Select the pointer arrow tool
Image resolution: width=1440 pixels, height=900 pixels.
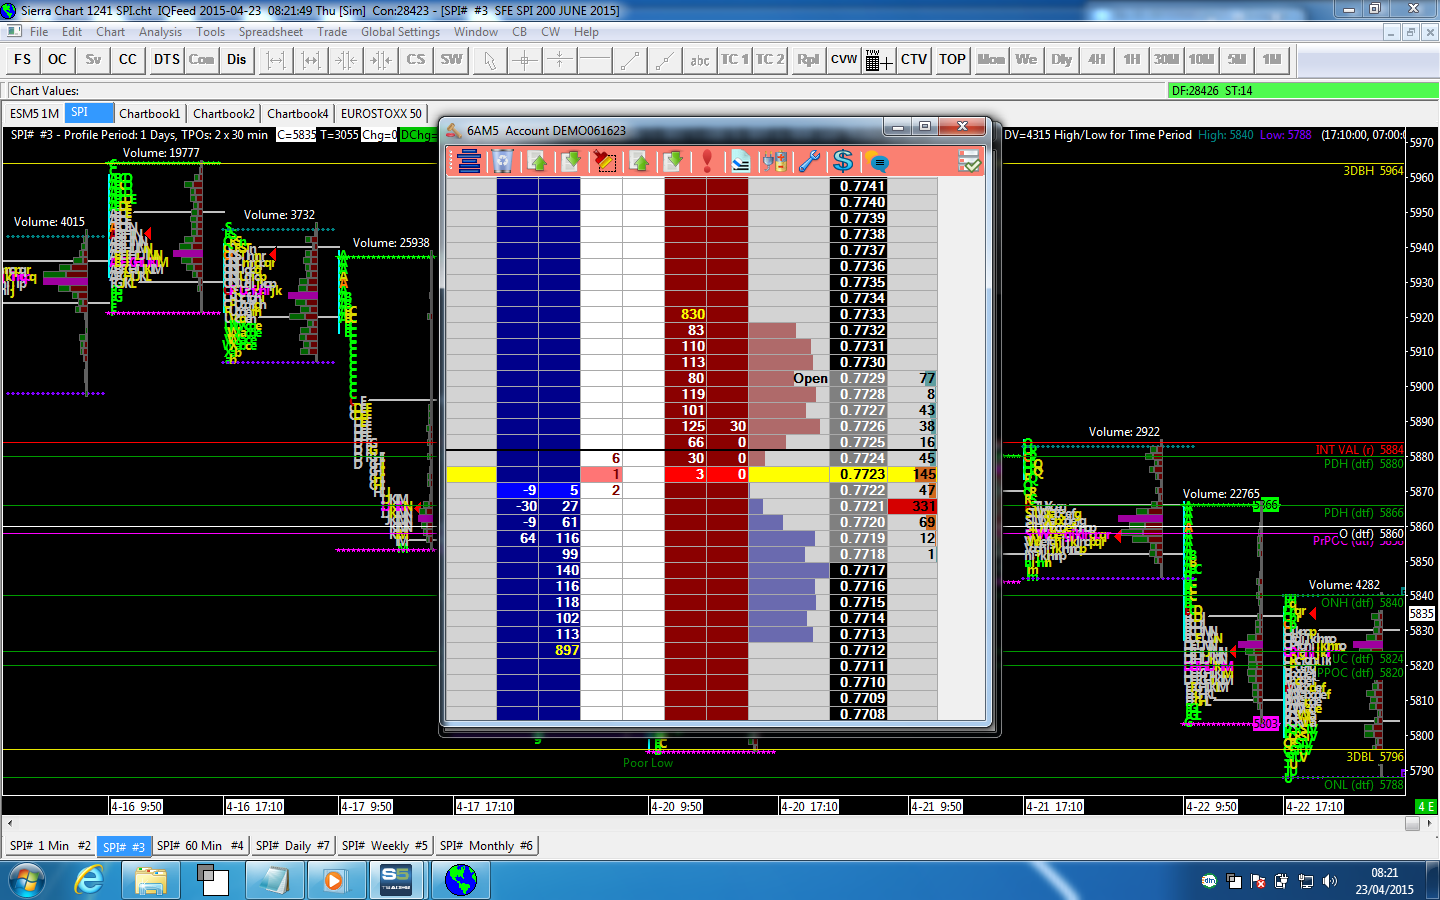coord(490,60)
